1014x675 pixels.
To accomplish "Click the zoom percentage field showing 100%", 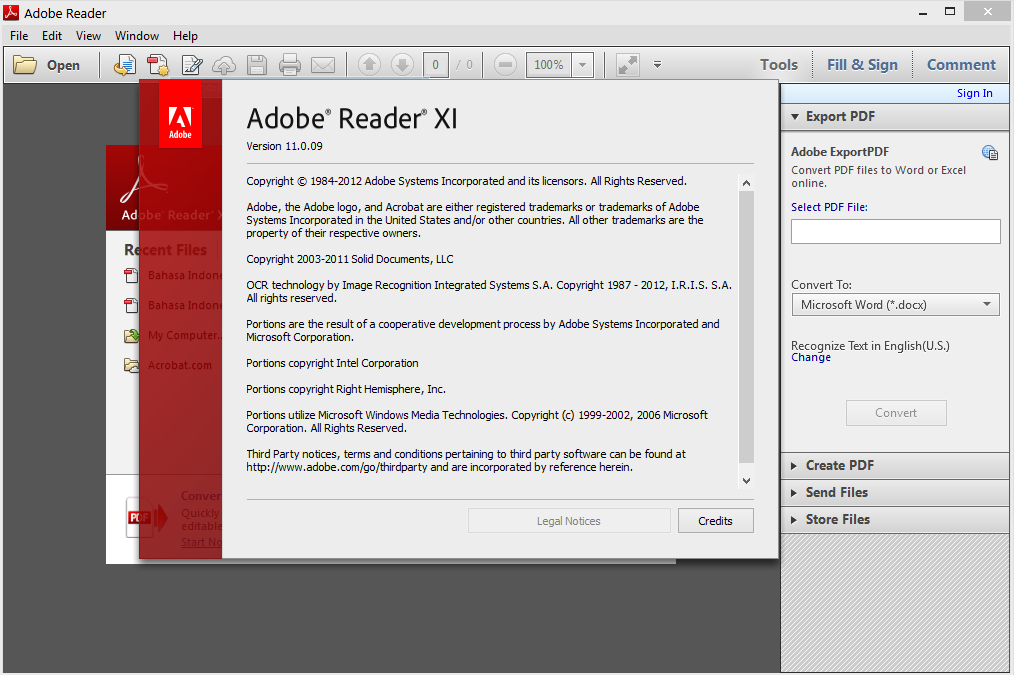I will [548, 65].
